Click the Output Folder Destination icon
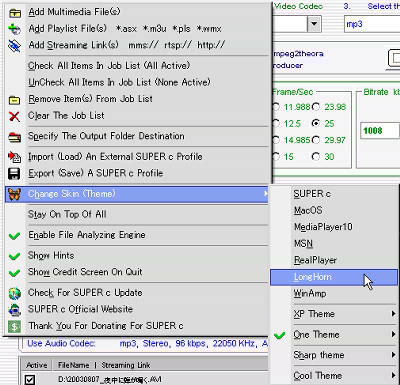400x385 pixels. (x=14, y=137)
